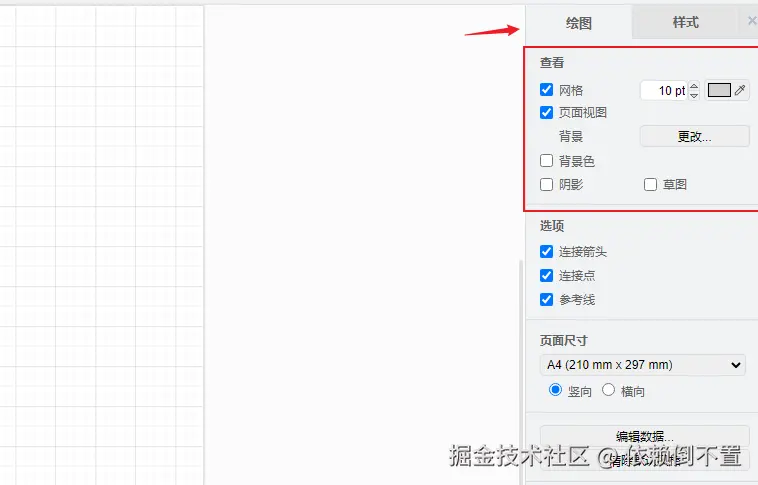Uncheck the 连接箭头 checkbox

tap(546, 251)
